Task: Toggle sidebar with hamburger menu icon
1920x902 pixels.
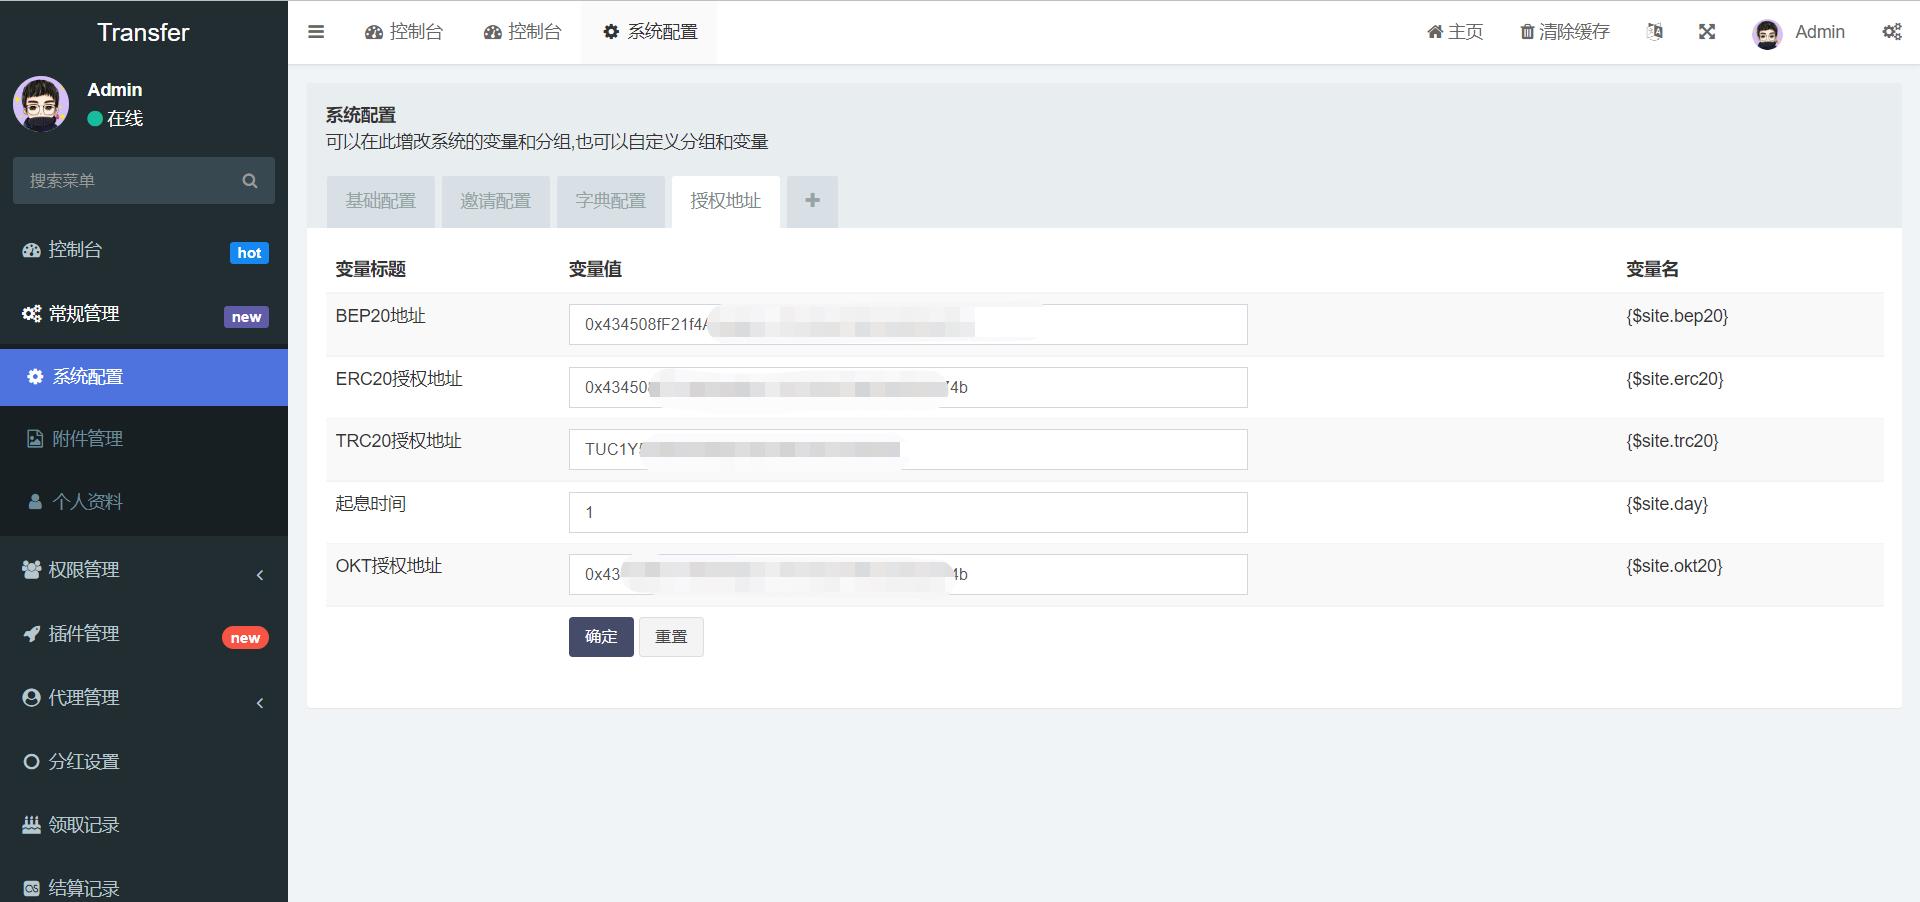Action: pyautogui.click(x=316, y=32)
